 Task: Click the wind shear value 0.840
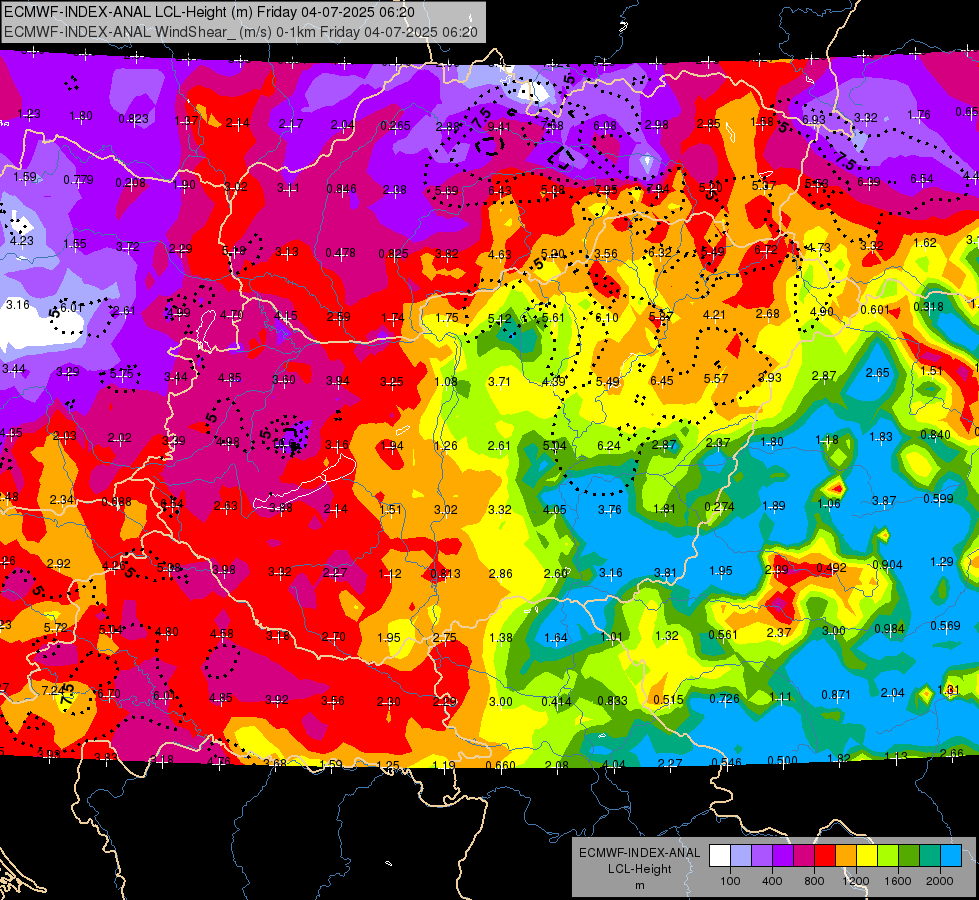coord(935,435)
